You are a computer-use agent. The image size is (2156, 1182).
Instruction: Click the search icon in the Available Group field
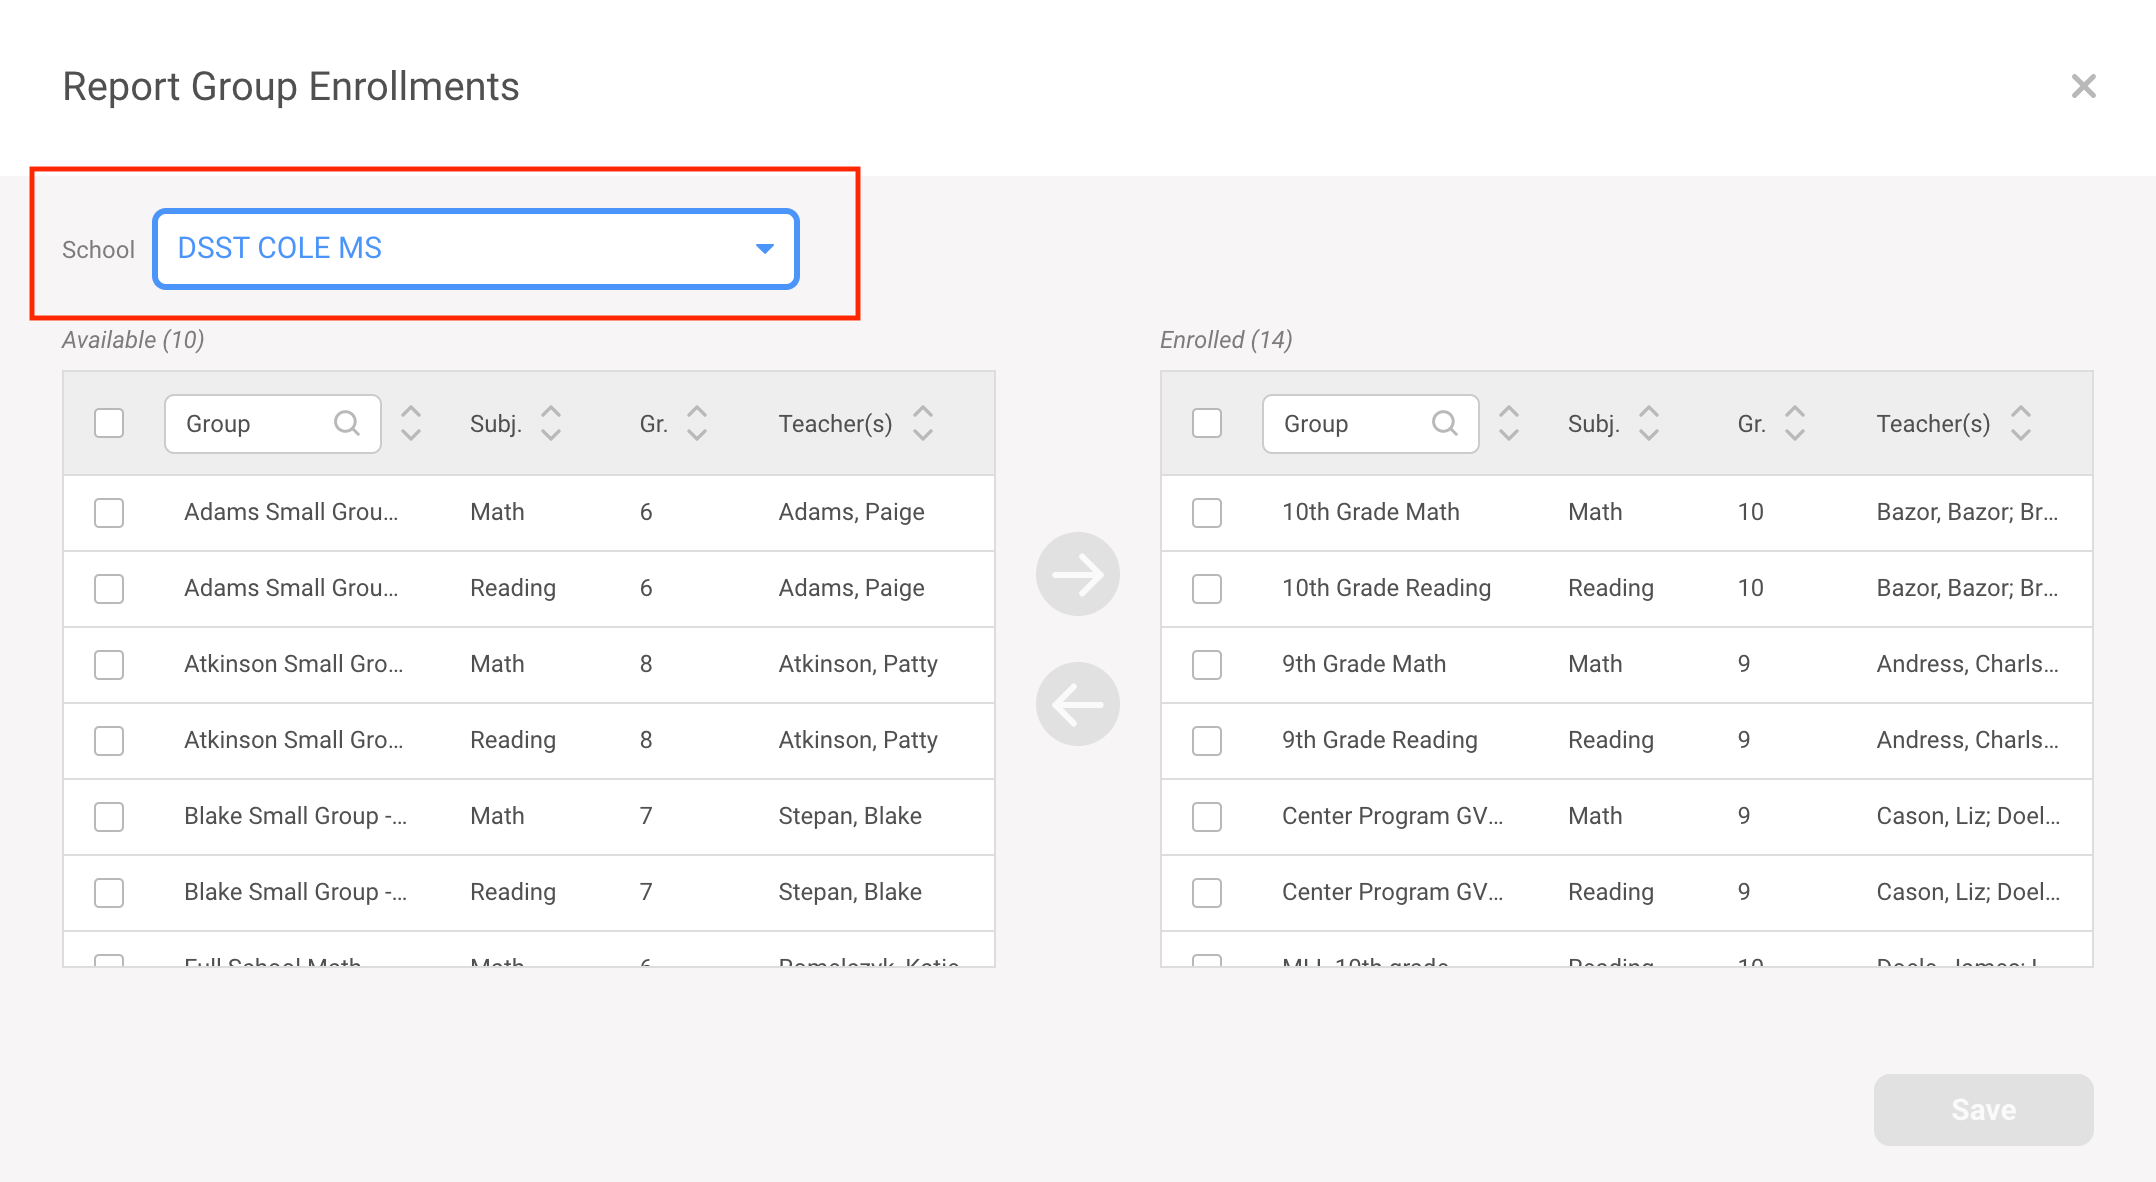347,423
